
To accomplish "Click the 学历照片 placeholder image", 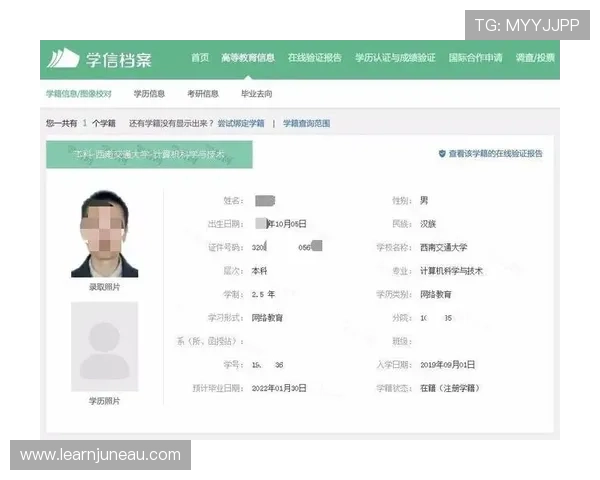I will pos(104,346).
